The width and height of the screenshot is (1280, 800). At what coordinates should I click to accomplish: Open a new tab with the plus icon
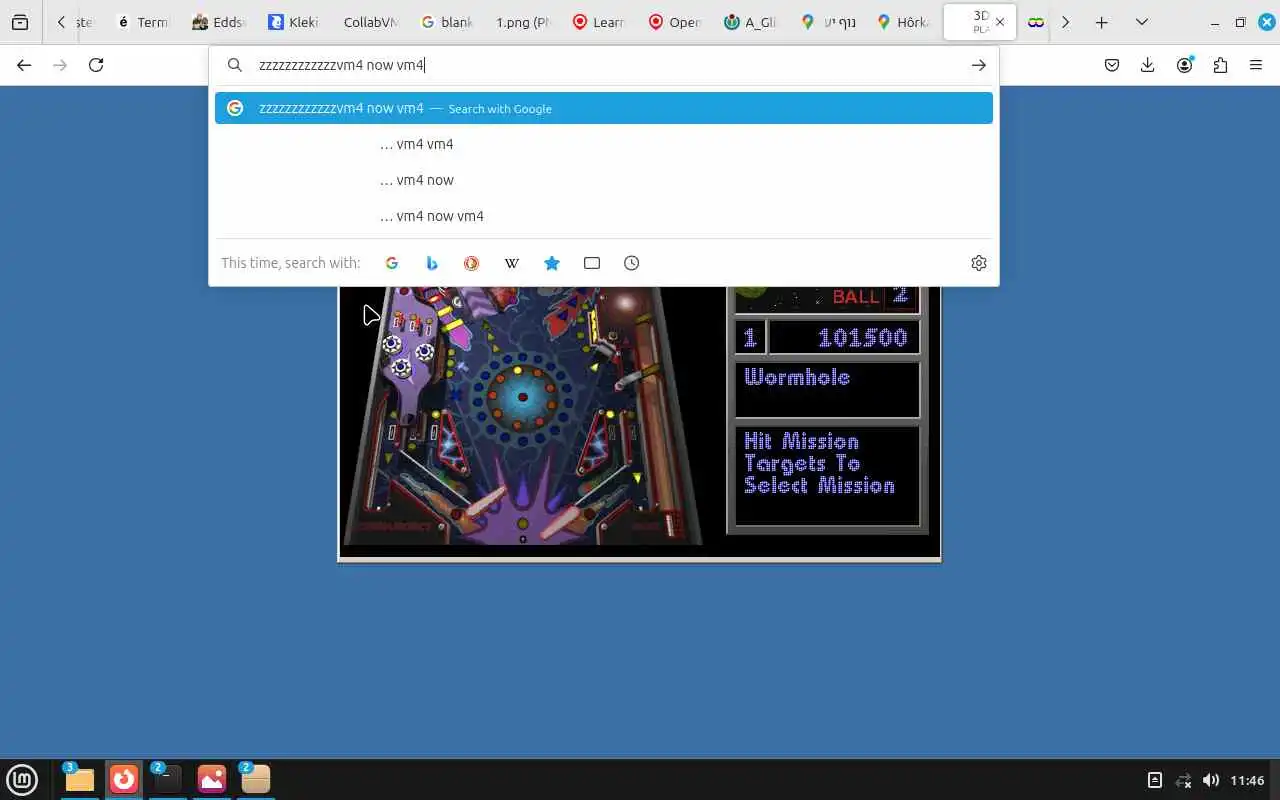pos(1101,22)
